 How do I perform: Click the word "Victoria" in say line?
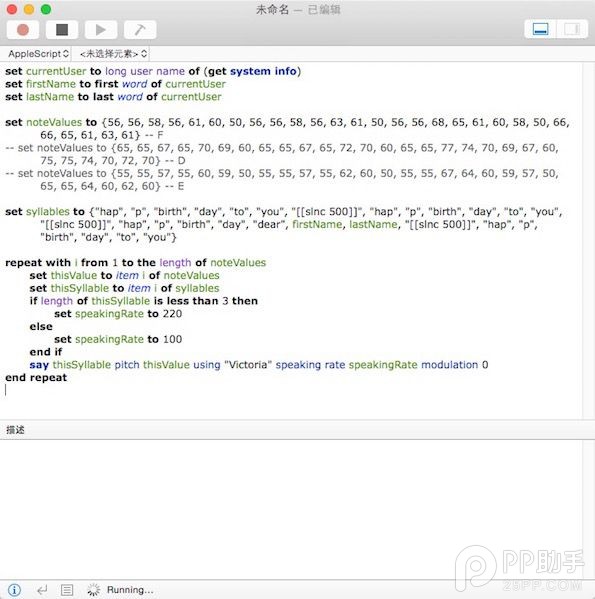(x=248, y=365)
